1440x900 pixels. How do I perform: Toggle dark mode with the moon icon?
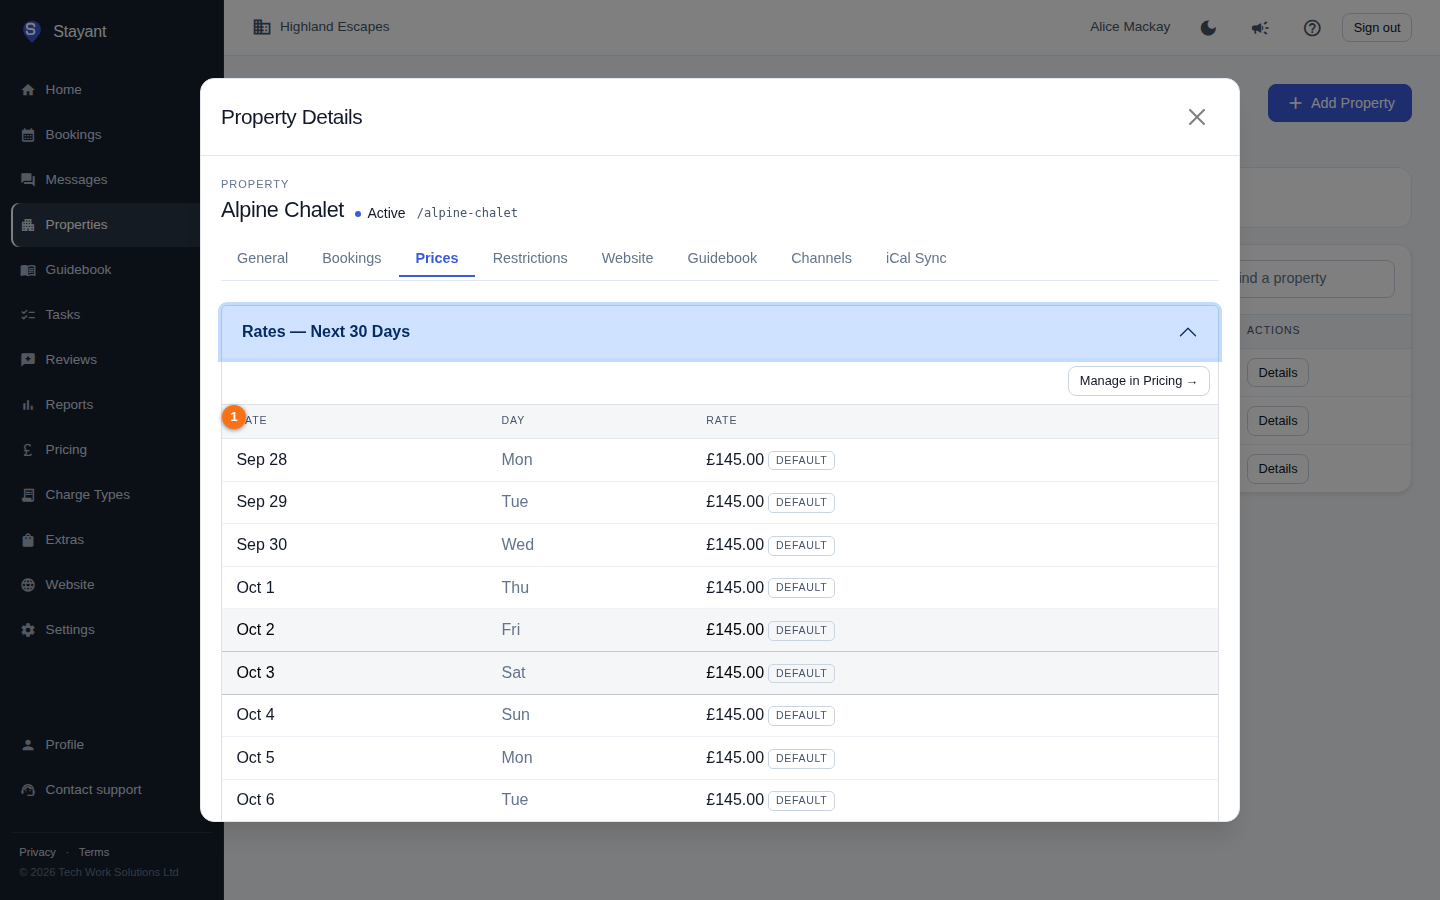tap(1208, 28)
